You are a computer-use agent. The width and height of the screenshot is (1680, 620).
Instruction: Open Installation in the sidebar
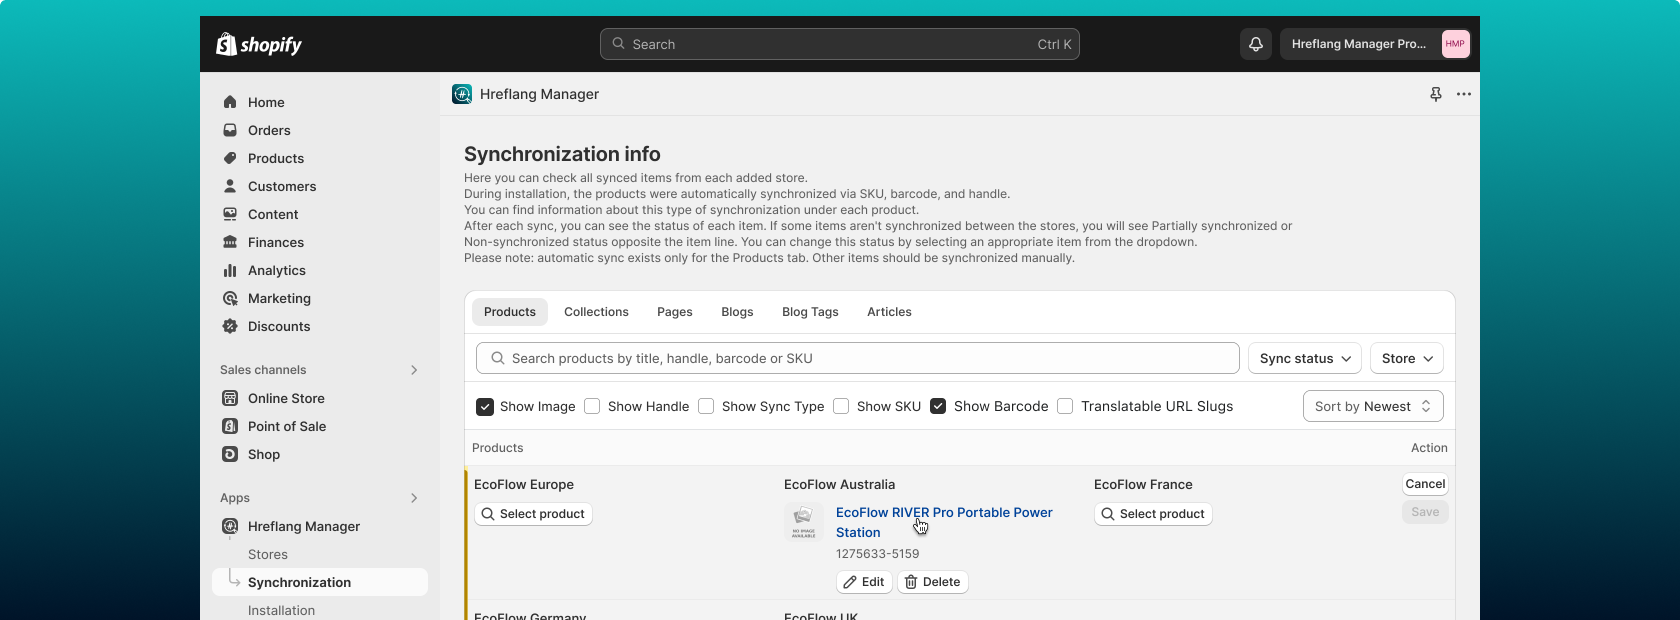[281, 610]
